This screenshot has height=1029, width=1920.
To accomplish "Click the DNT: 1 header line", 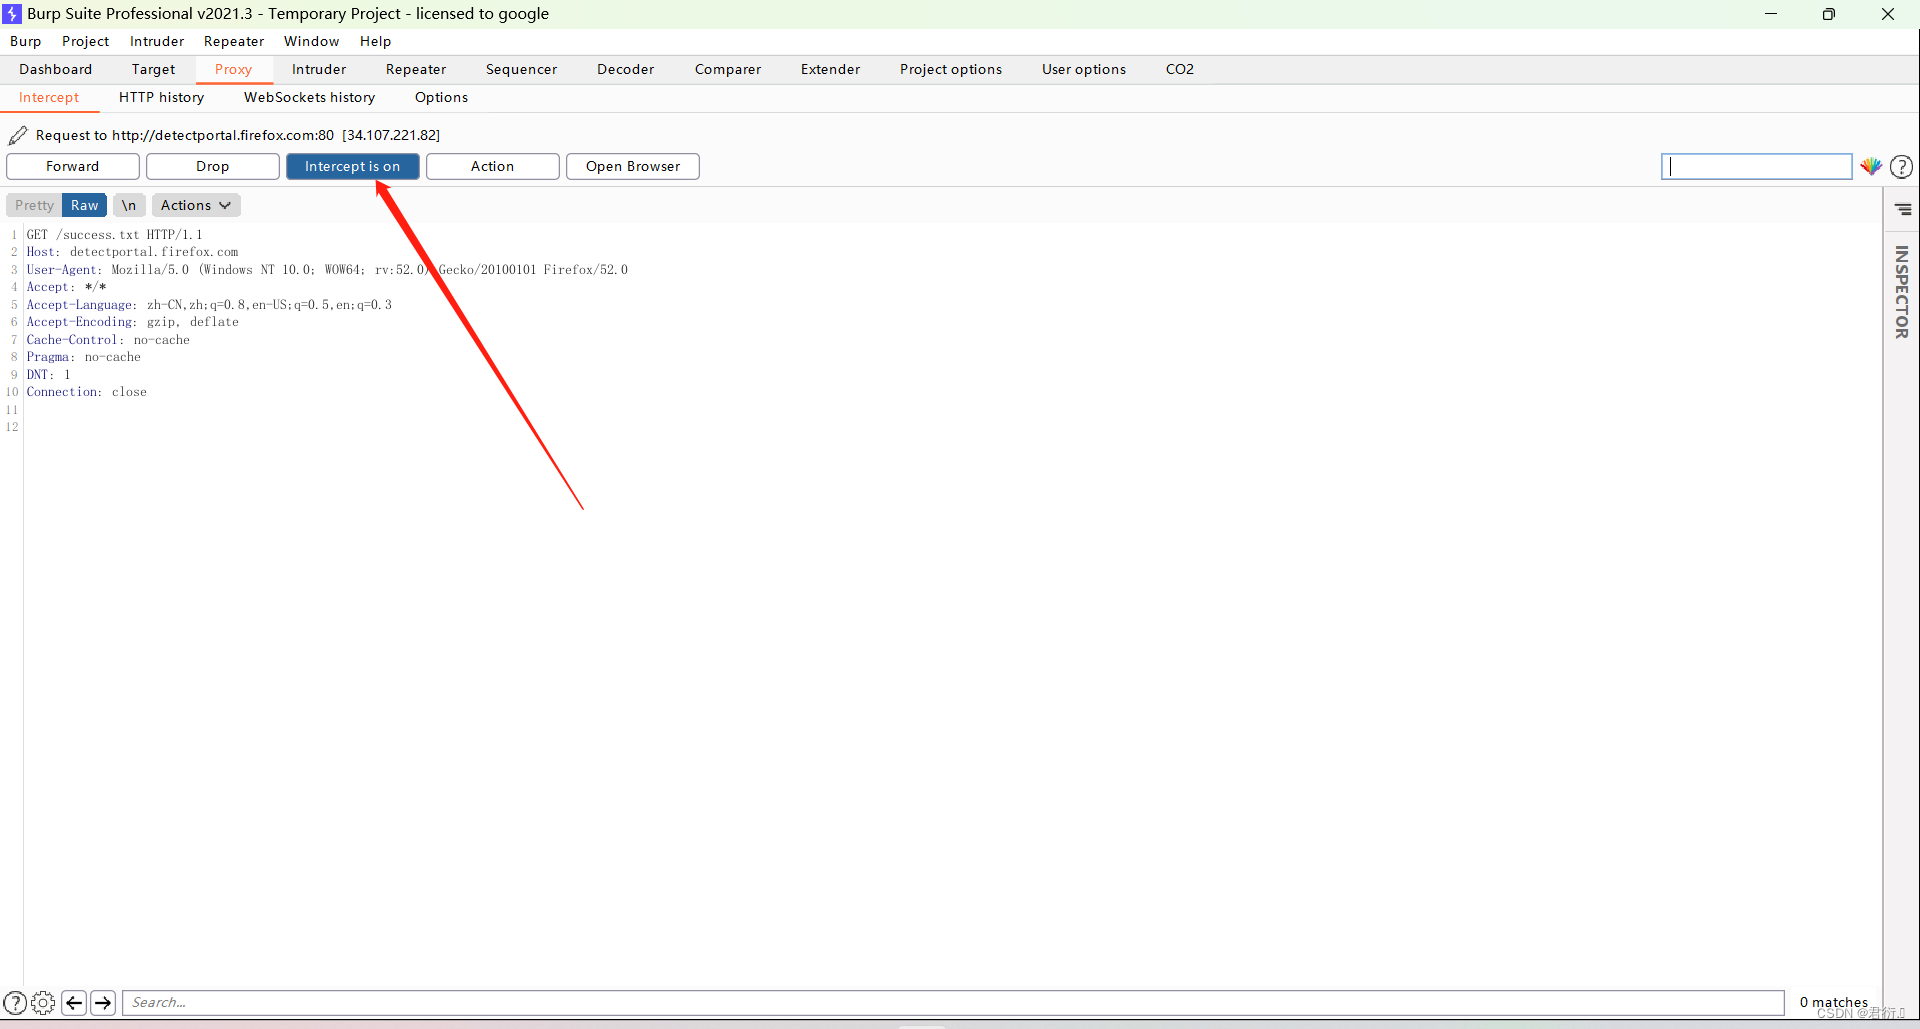I will pos(48,375).
